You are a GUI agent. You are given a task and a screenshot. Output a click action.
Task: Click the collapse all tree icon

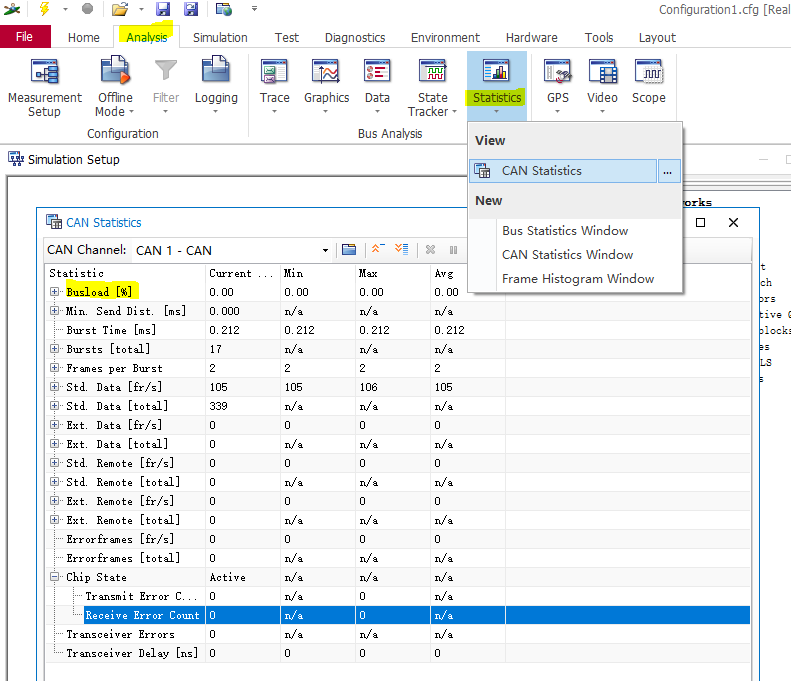pos(378,249)
